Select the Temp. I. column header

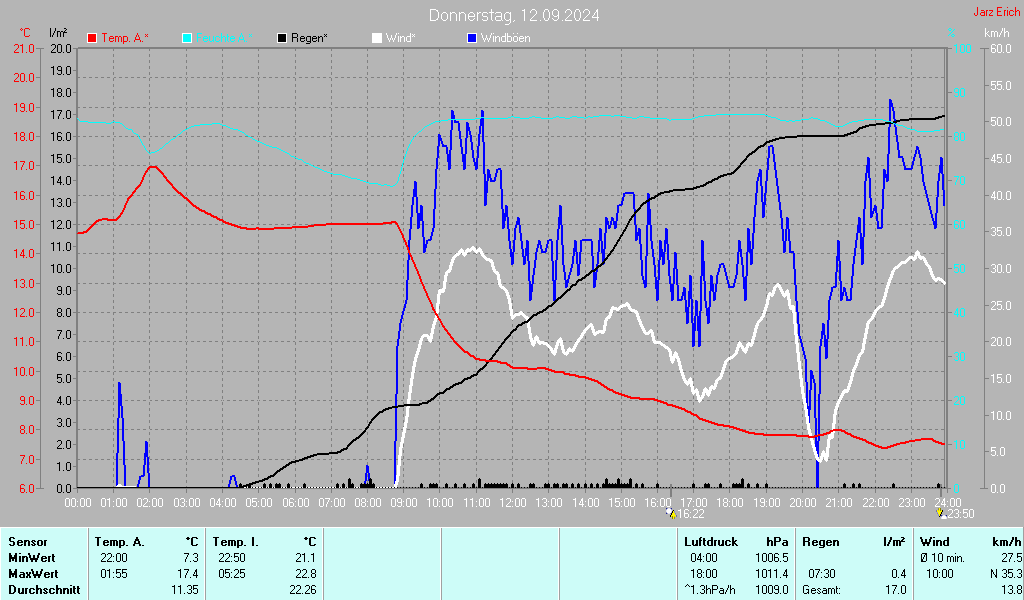point(236,541)
